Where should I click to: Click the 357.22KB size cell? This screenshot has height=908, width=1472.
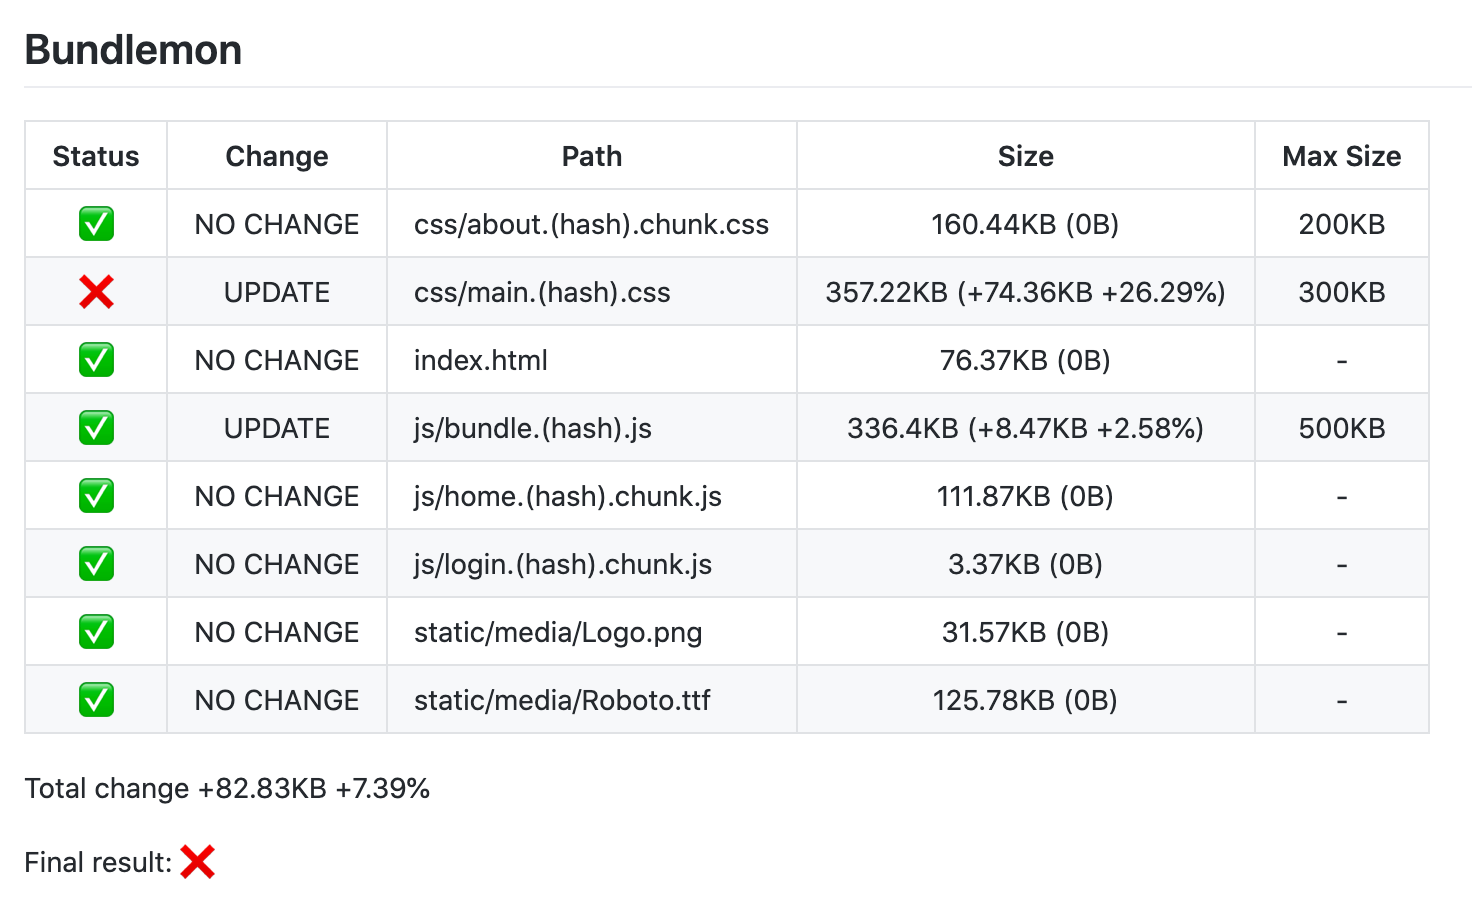[x=1026, y=292]
